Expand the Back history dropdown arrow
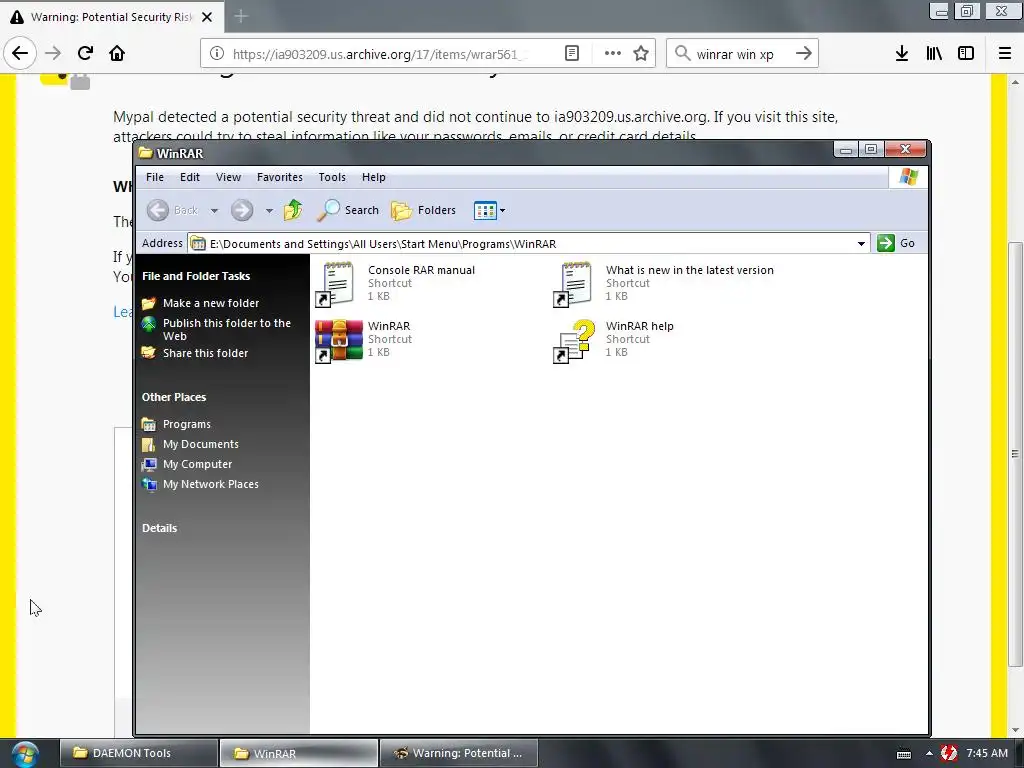1024x768 pixels. pyautogui.click(x=214, y=210)
